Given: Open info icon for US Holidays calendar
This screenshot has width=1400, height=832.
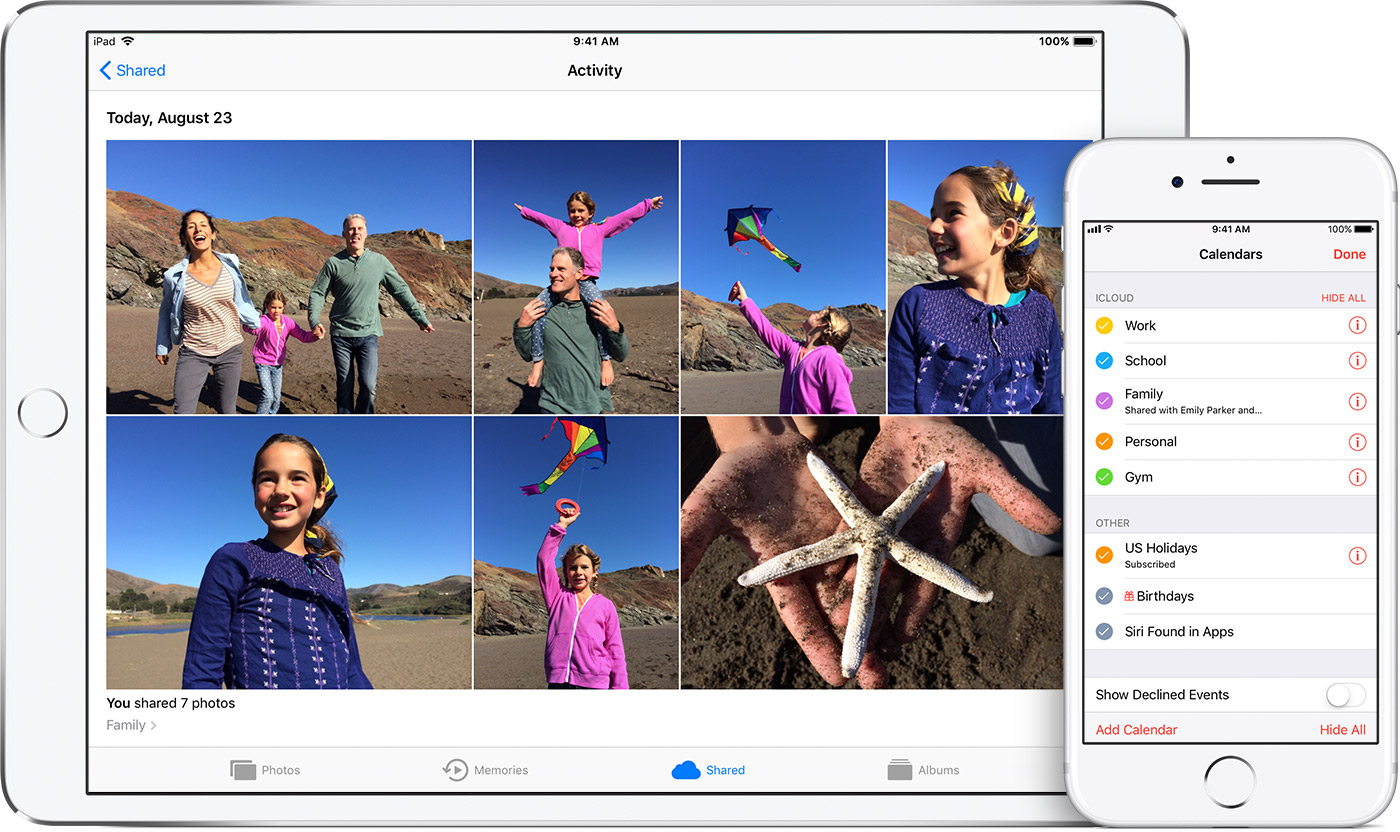Looking at the screenshot, I should 1357,555.
